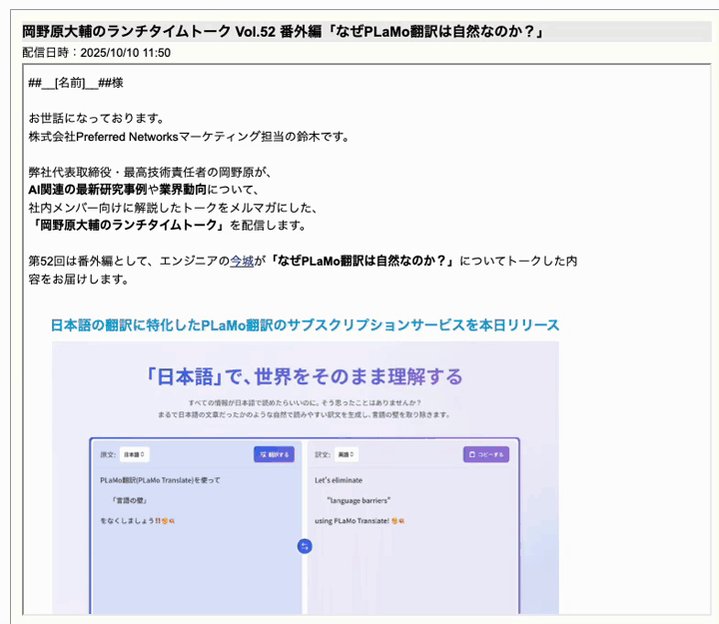Screen dimensions: 719x624
Task: Click the bold 業界動向 text
Action: 183,189
